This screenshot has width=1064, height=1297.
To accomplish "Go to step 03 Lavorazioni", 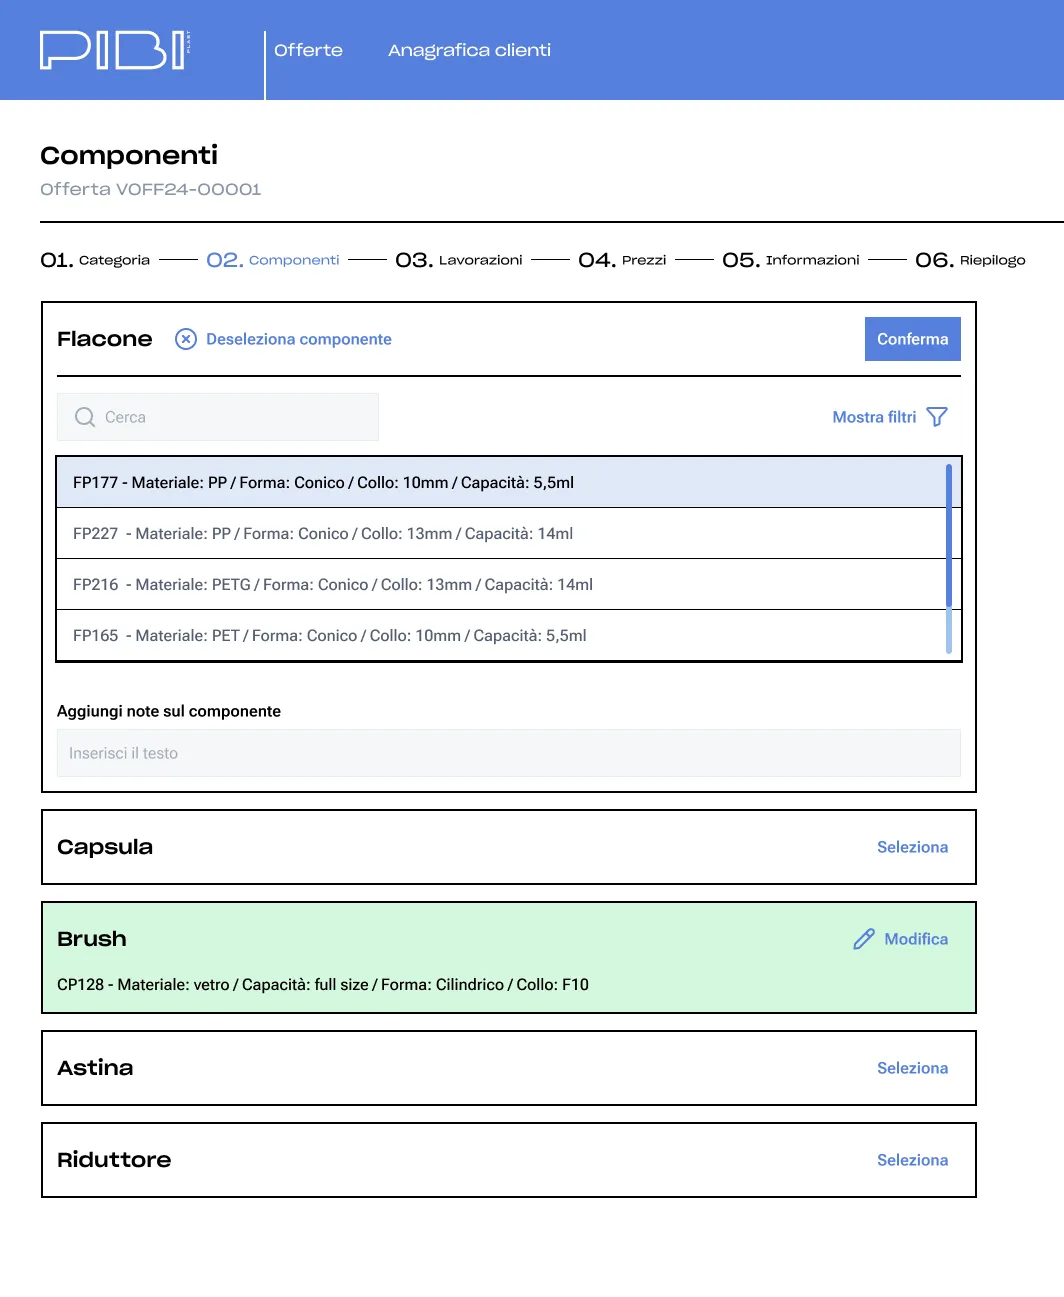I will point(459,260).
